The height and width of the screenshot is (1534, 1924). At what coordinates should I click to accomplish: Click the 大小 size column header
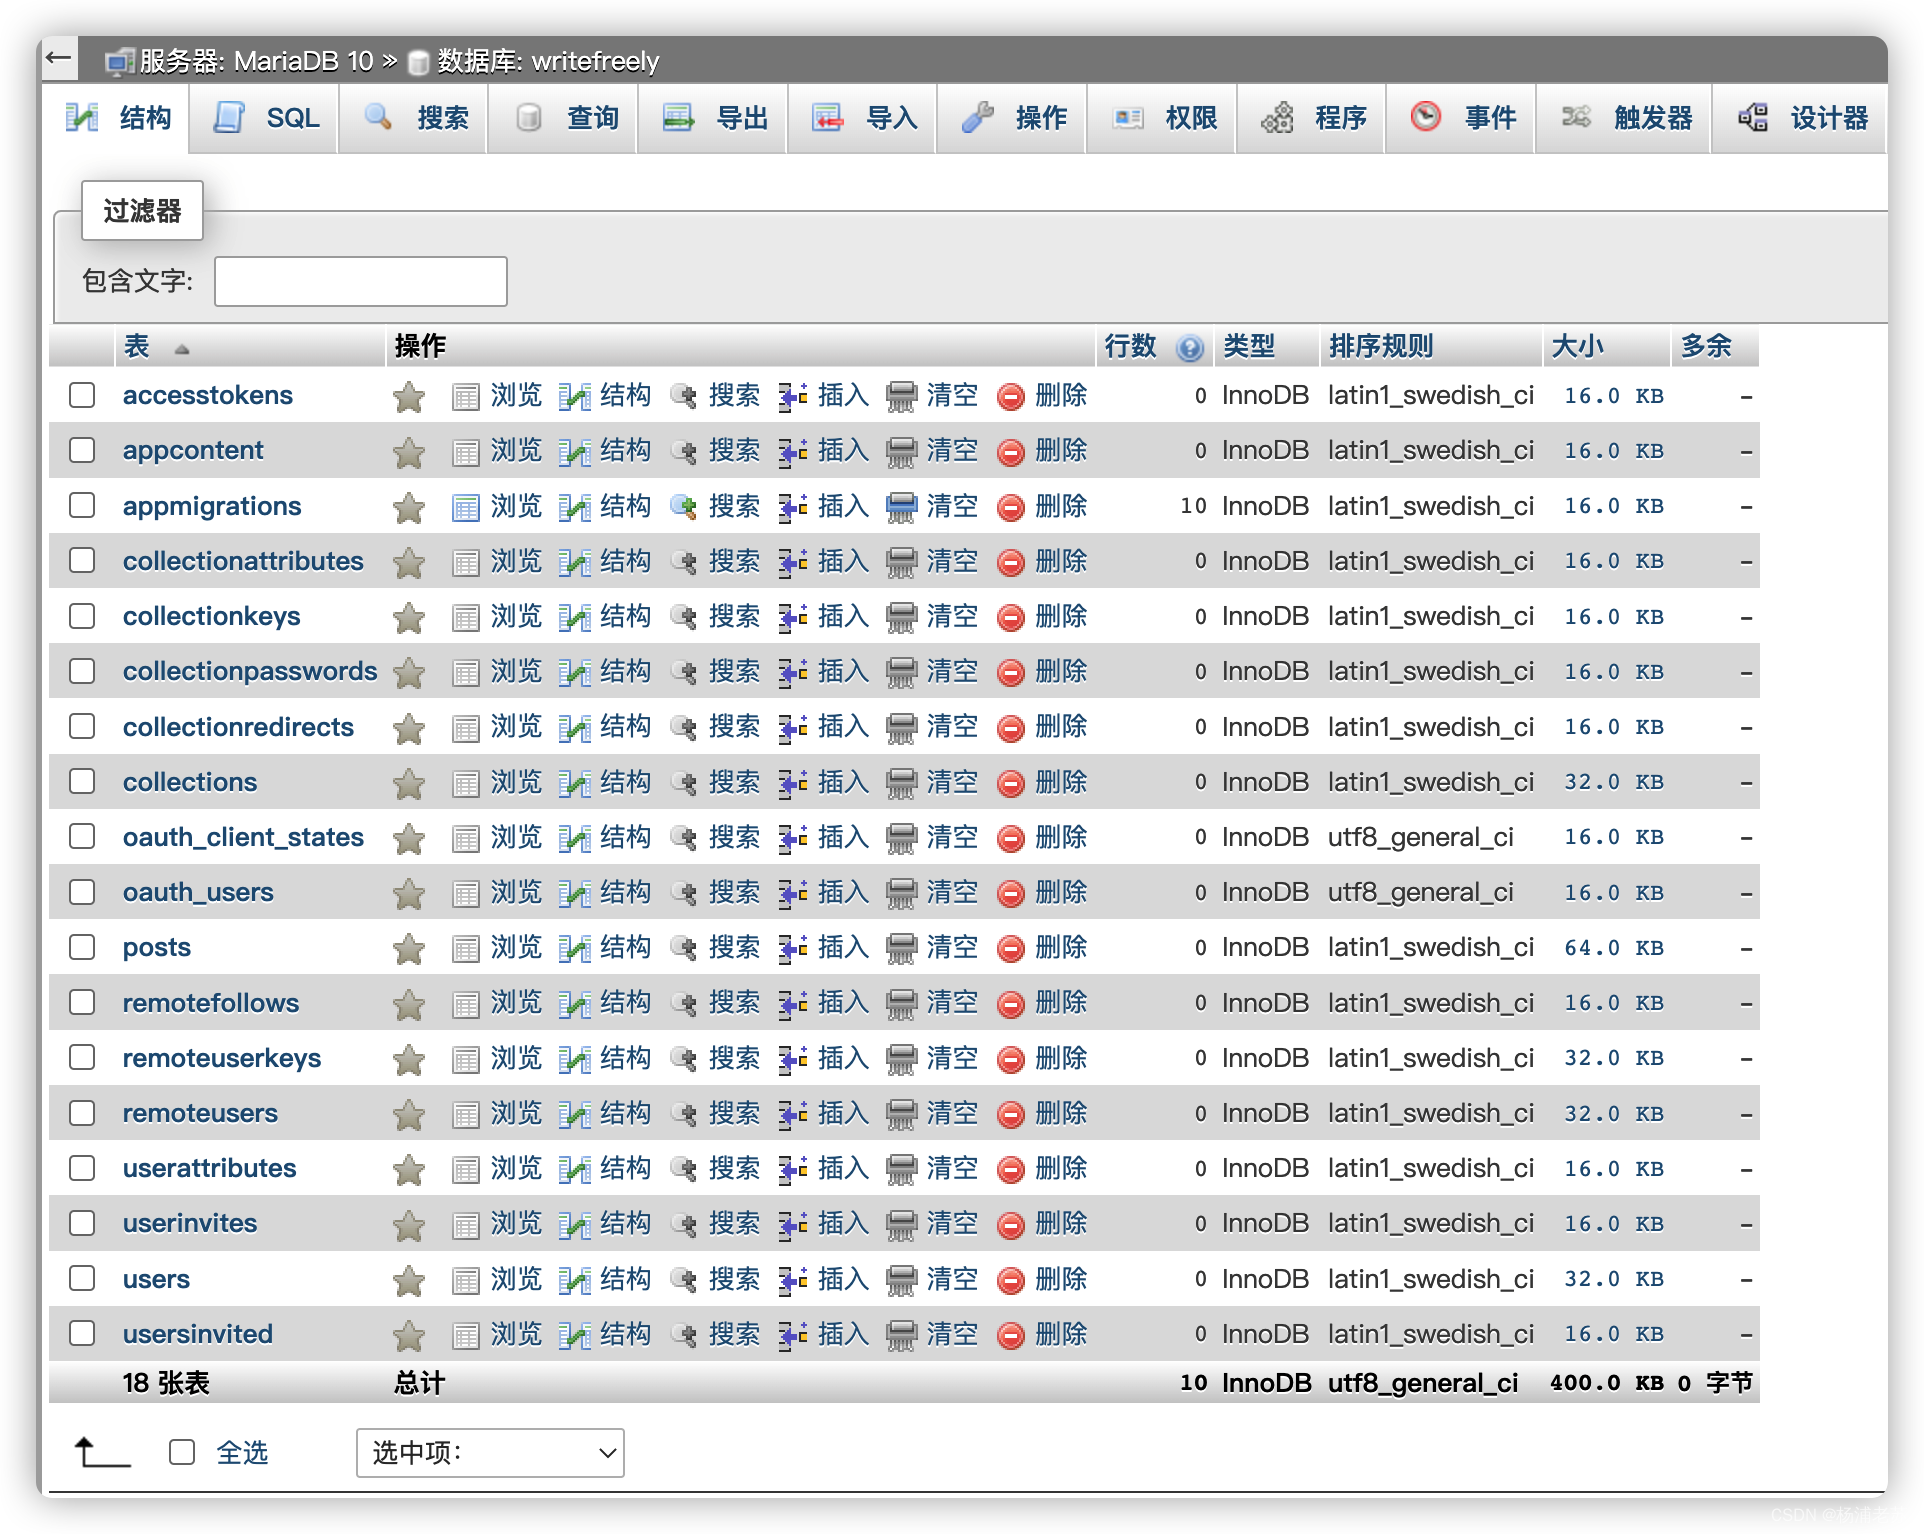(1577, 346)
